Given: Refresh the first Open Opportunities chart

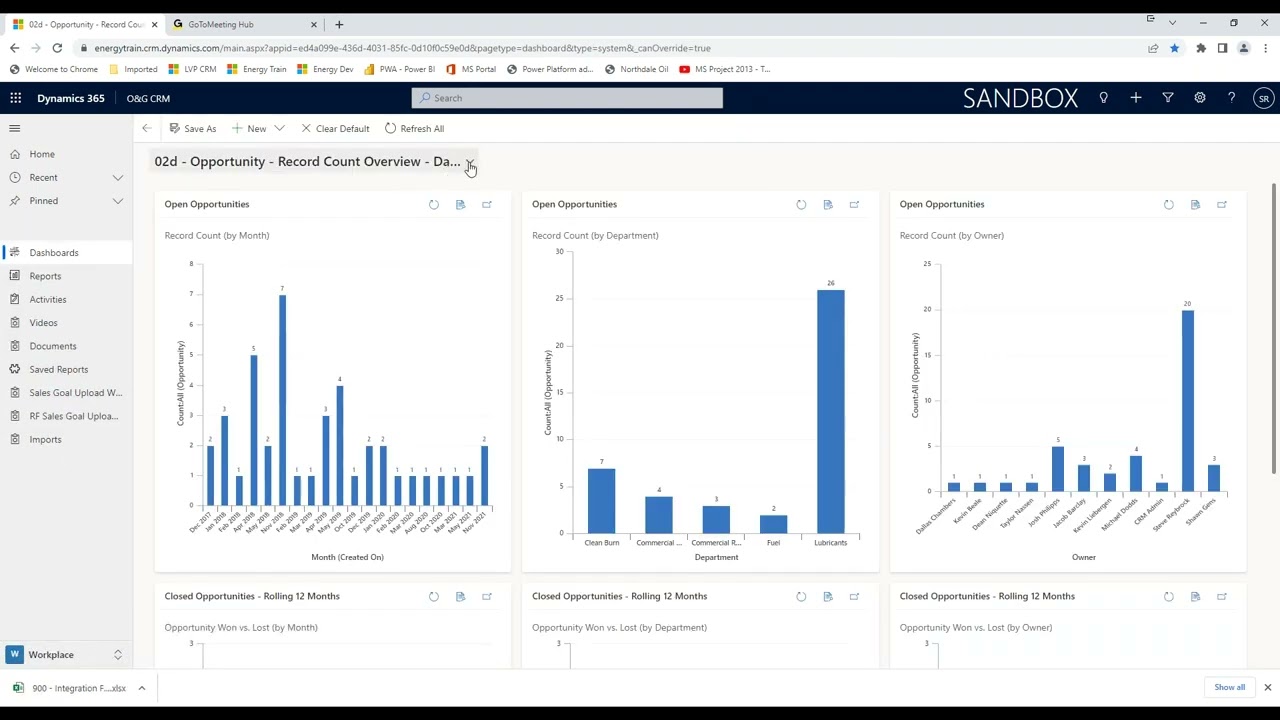Looking at the screenshot, I should pos(434,204).
